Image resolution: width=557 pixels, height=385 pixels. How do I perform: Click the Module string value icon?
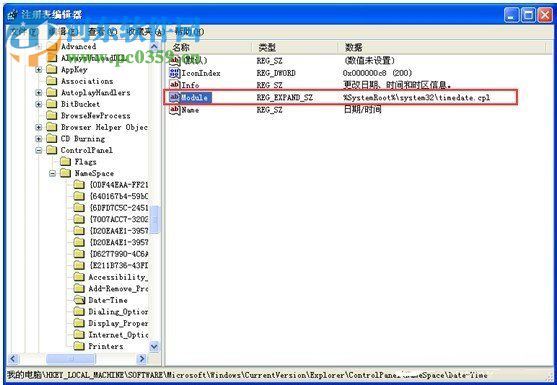(174, 97)
